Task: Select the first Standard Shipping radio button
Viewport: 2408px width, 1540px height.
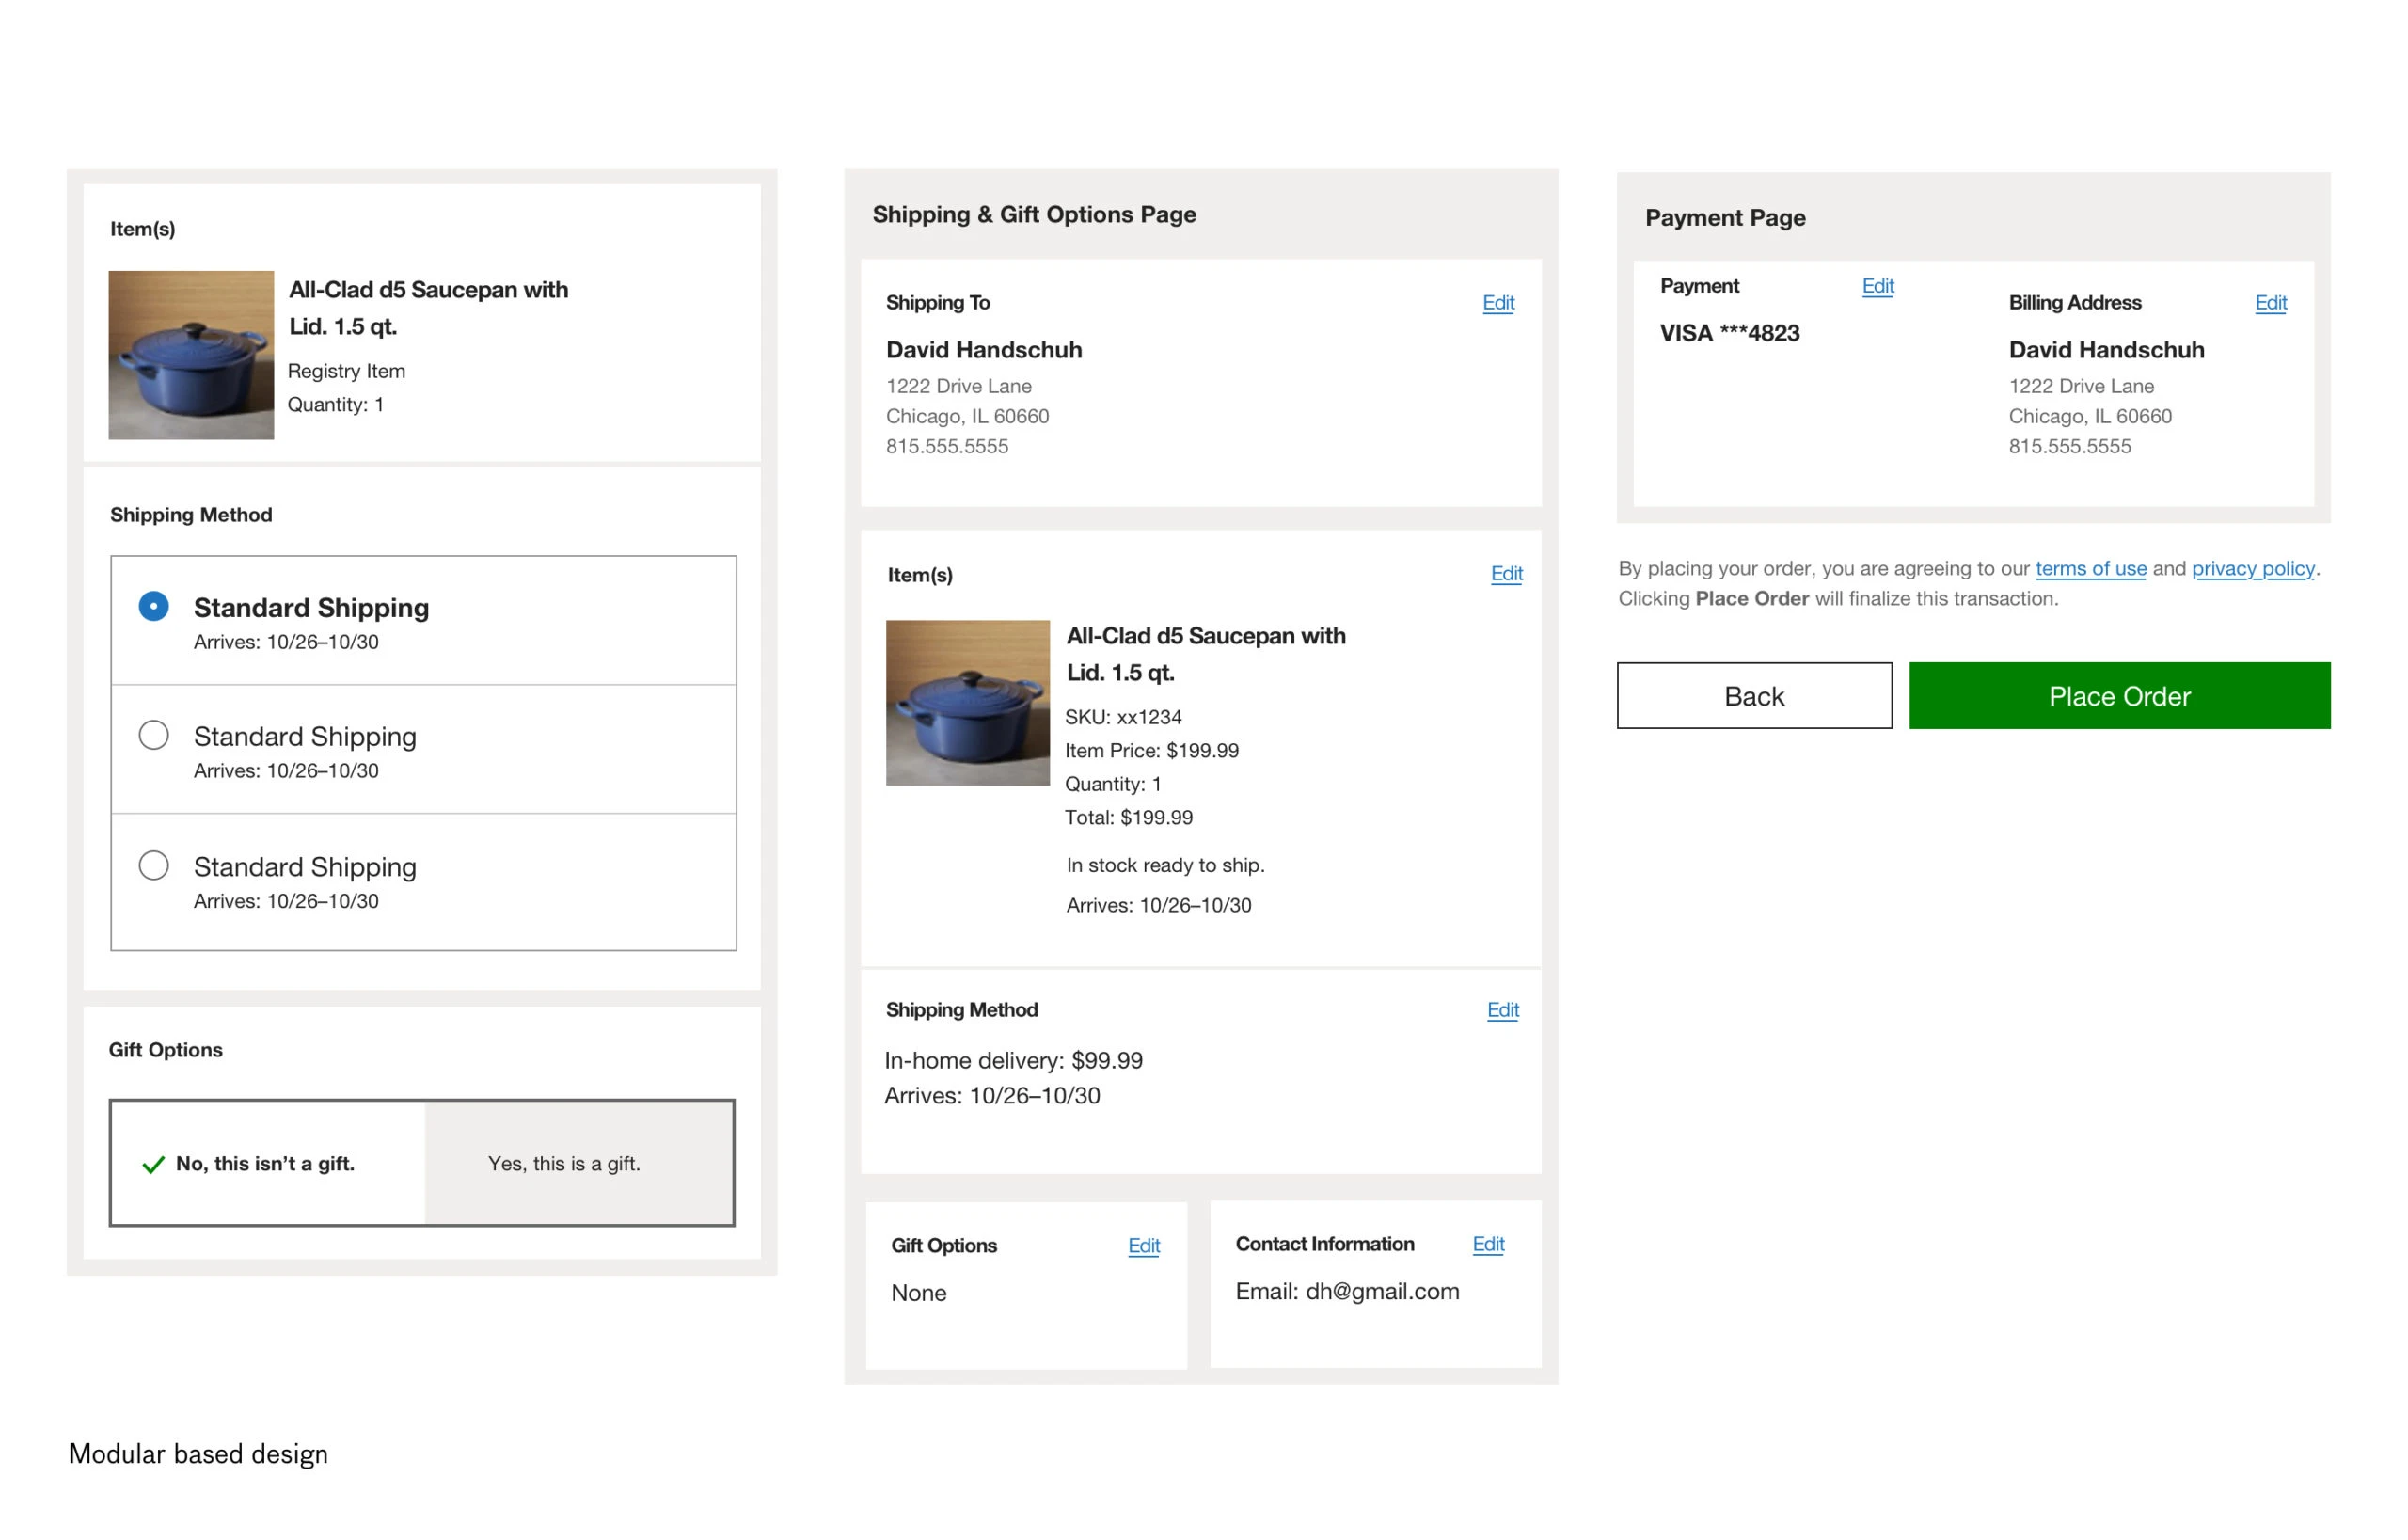Action: coord(153,606)
